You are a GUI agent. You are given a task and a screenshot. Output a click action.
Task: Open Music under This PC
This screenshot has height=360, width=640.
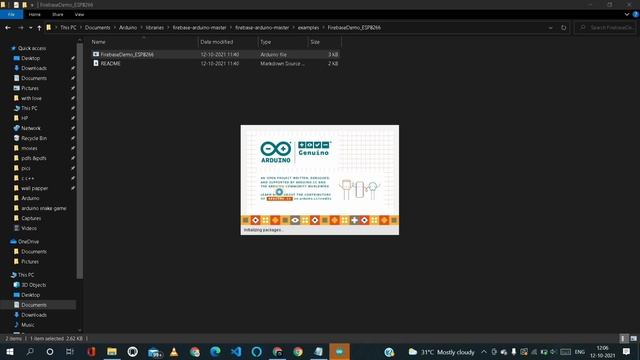28,325
